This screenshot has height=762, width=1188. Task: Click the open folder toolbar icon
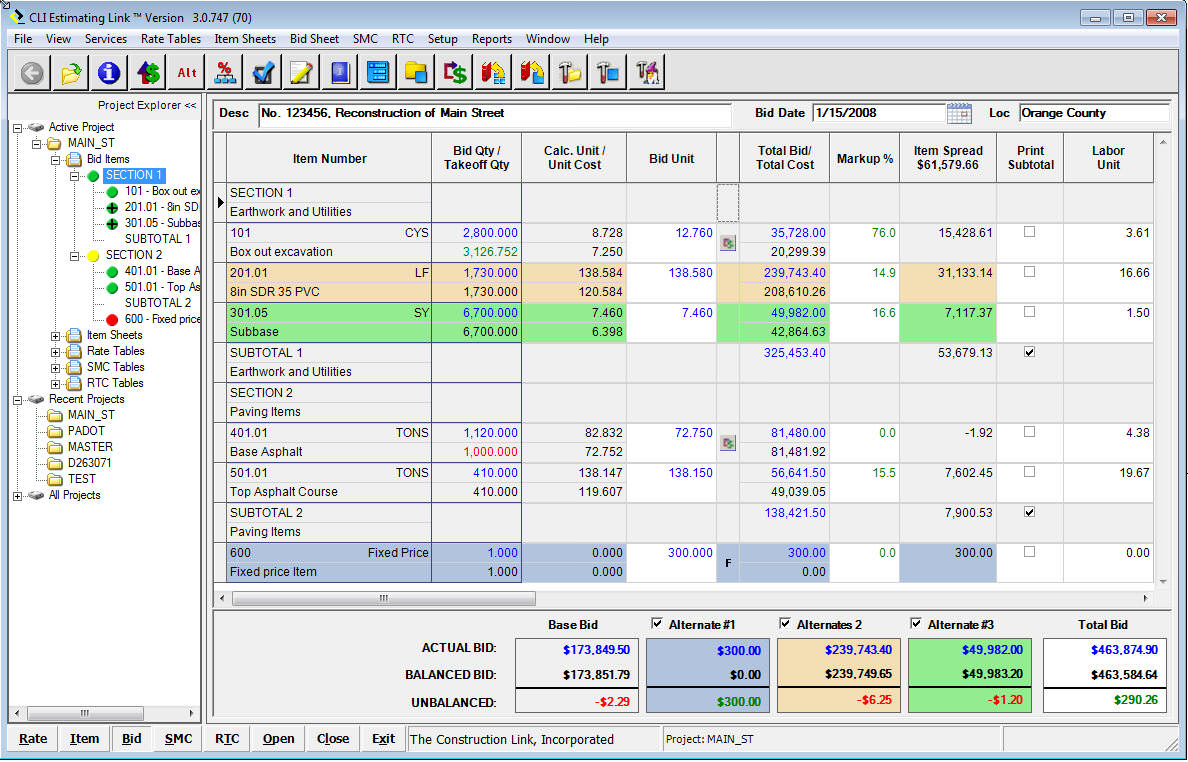[x=71, y=72]
